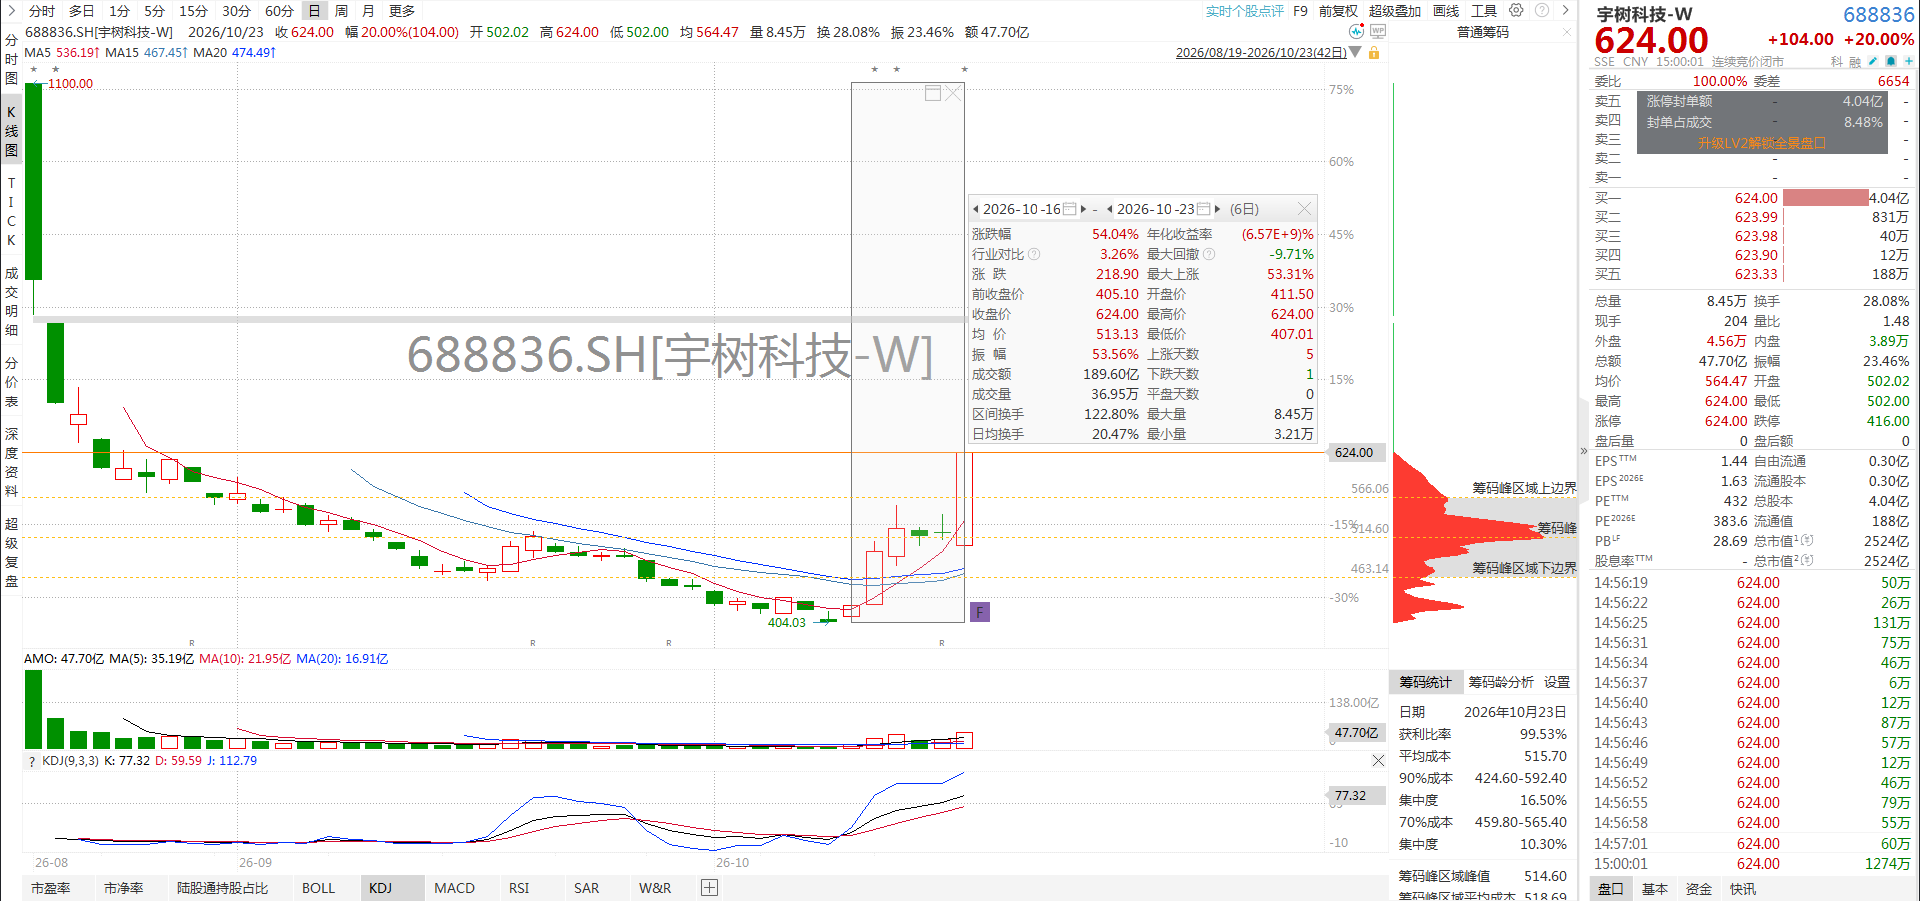Open the 筹码龄分析 tab

(x=1500, y=682)
